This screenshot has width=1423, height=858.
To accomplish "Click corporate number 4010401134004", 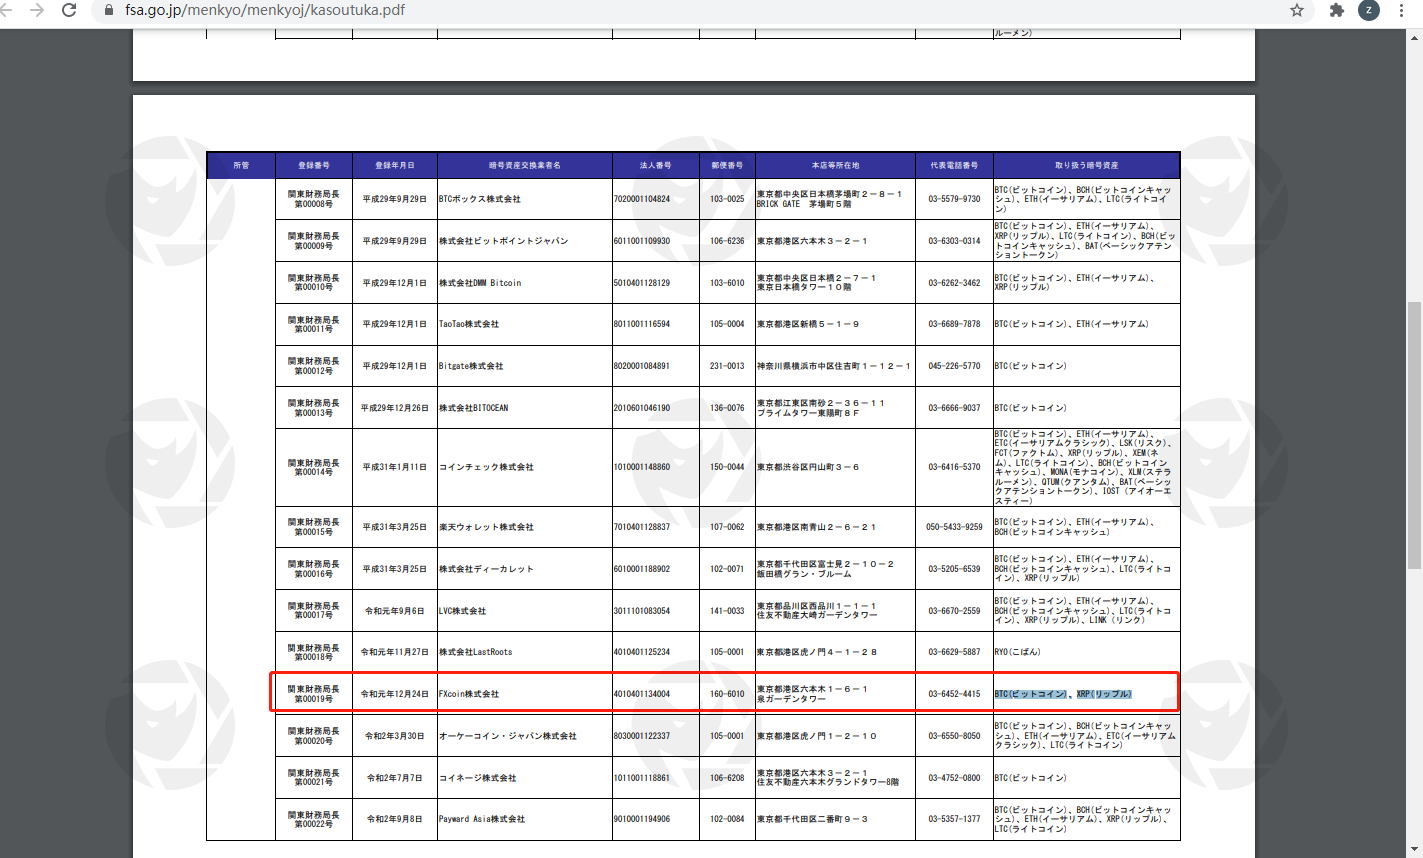I will tap(642, 694).
